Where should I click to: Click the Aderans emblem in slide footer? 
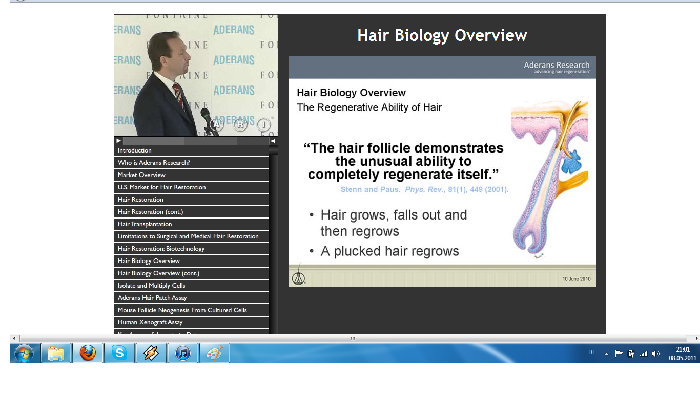click(299, 278)
